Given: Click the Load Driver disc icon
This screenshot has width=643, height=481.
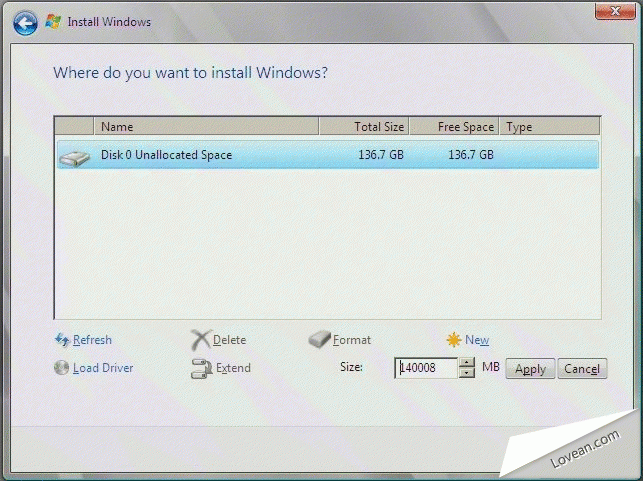Looking at the screenshot, I should [x=62, y=367].
